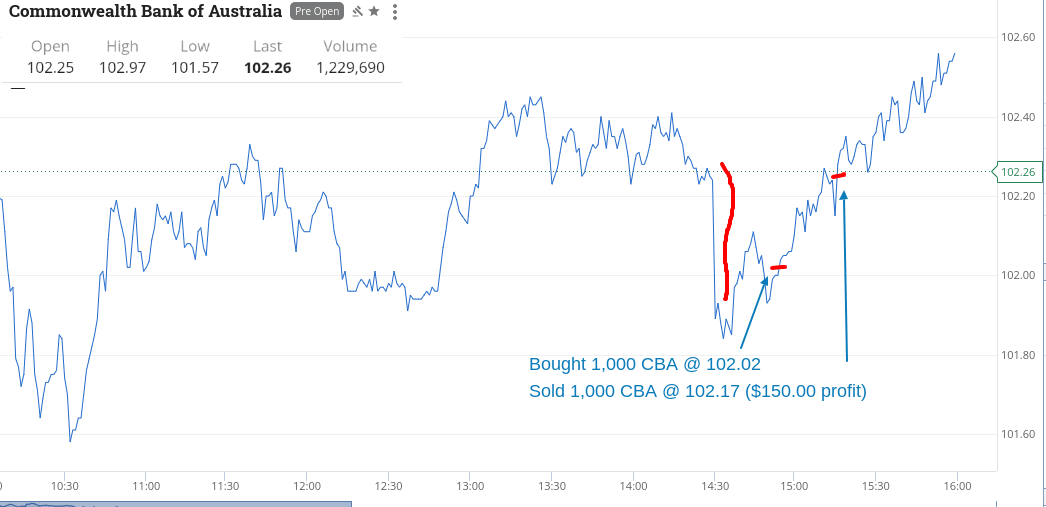Click the red dash marker at the sell point

838,176
